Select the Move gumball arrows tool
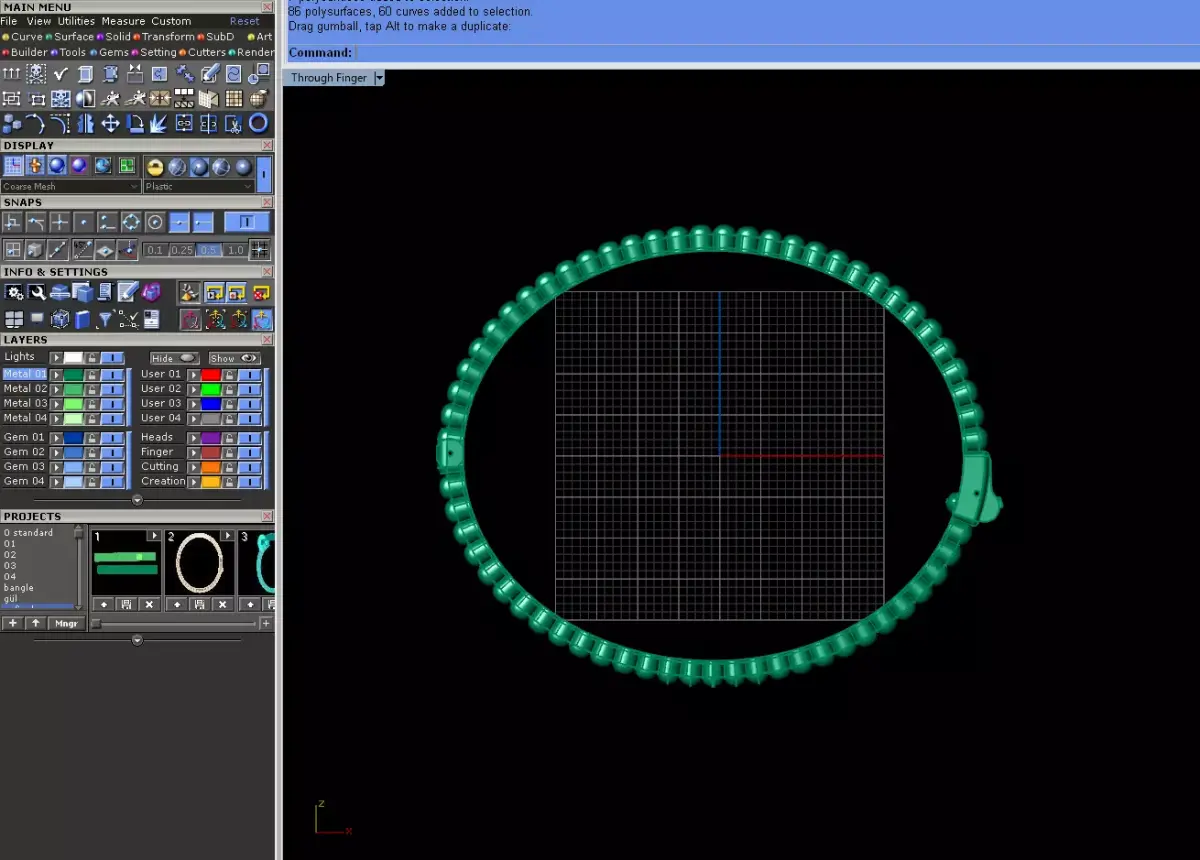Viewport: 1200px width, 860px height. point(110,122)
